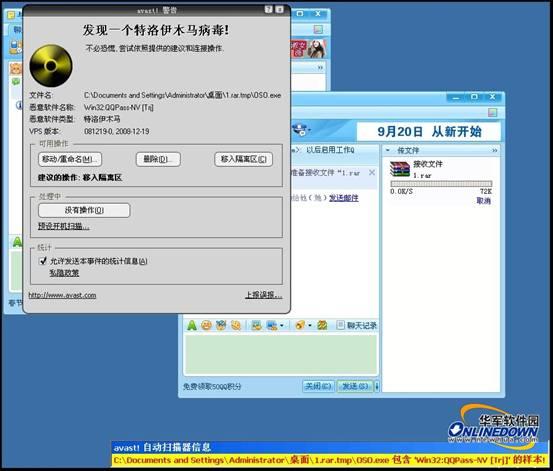This screenshot has width=553, height=471.
Task: Click the screen capture icon in chat toolbar
Action: click(x=272, y=325)
